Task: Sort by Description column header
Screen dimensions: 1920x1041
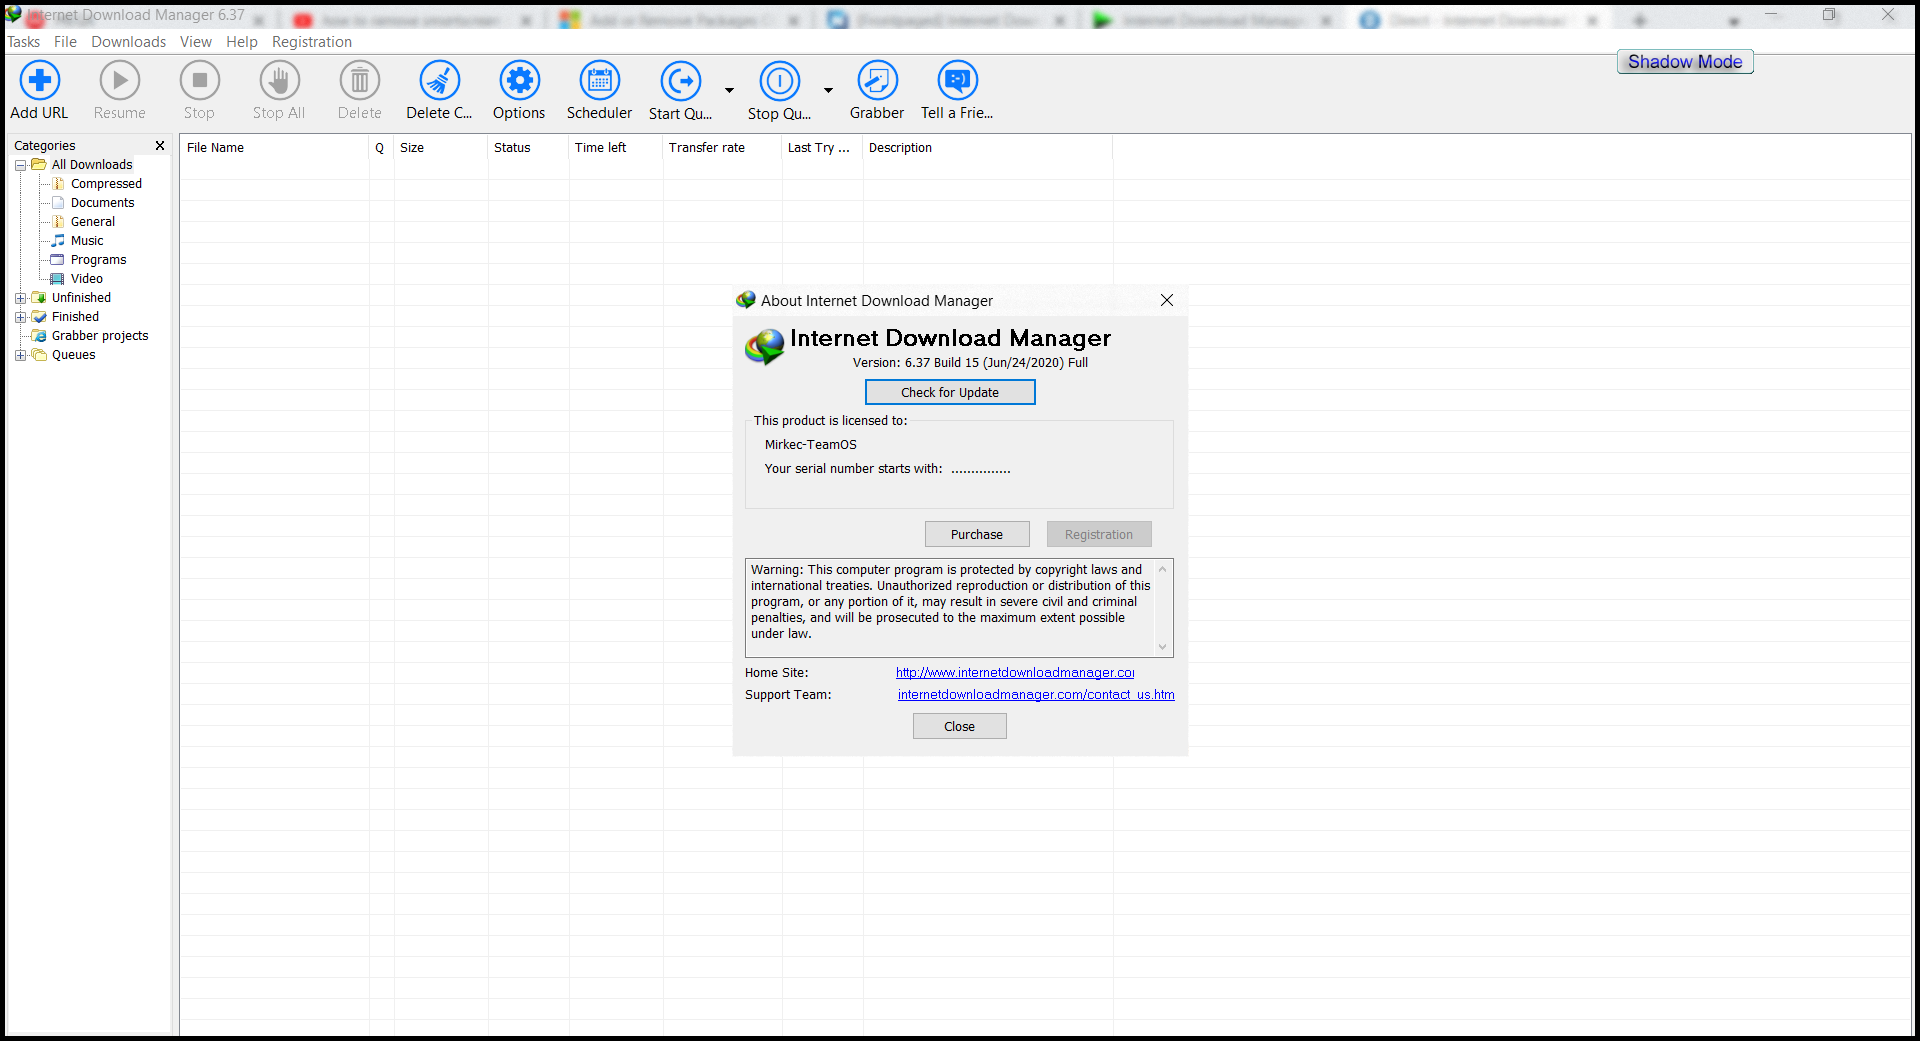Action: 988,148
